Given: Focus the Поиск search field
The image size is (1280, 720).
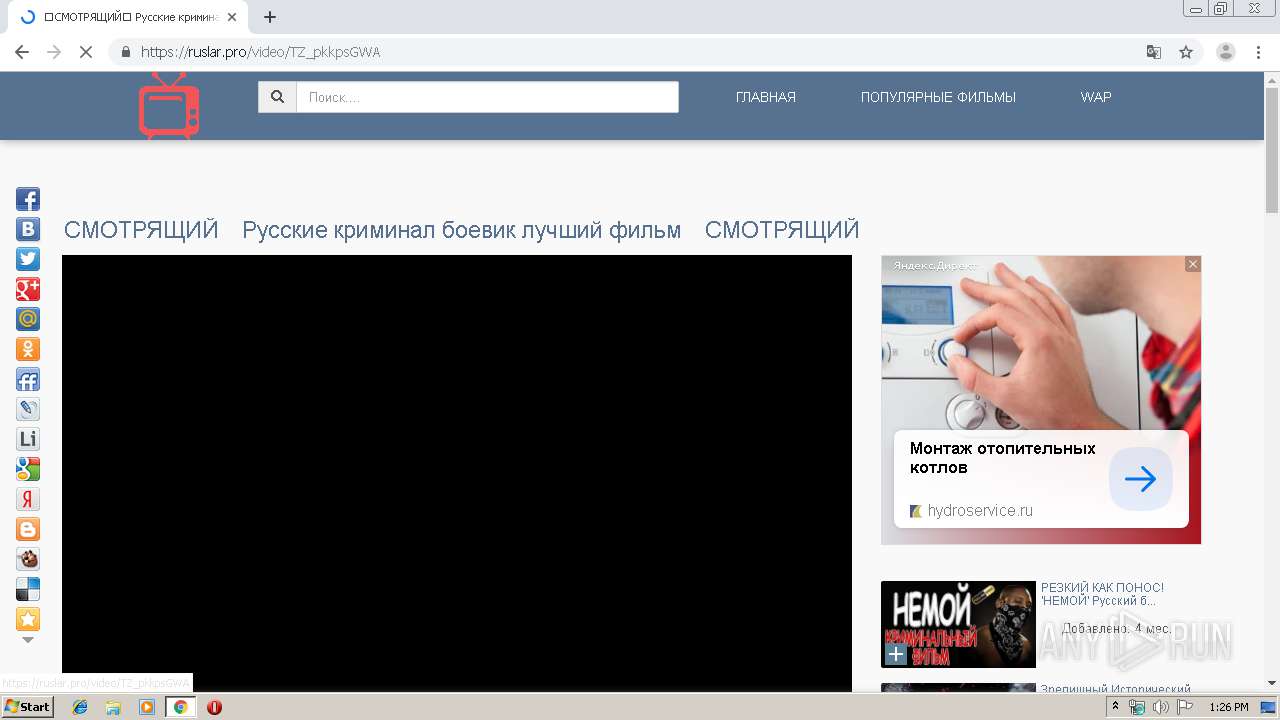Looking at the screenshot, I should [x=487, y=97].
